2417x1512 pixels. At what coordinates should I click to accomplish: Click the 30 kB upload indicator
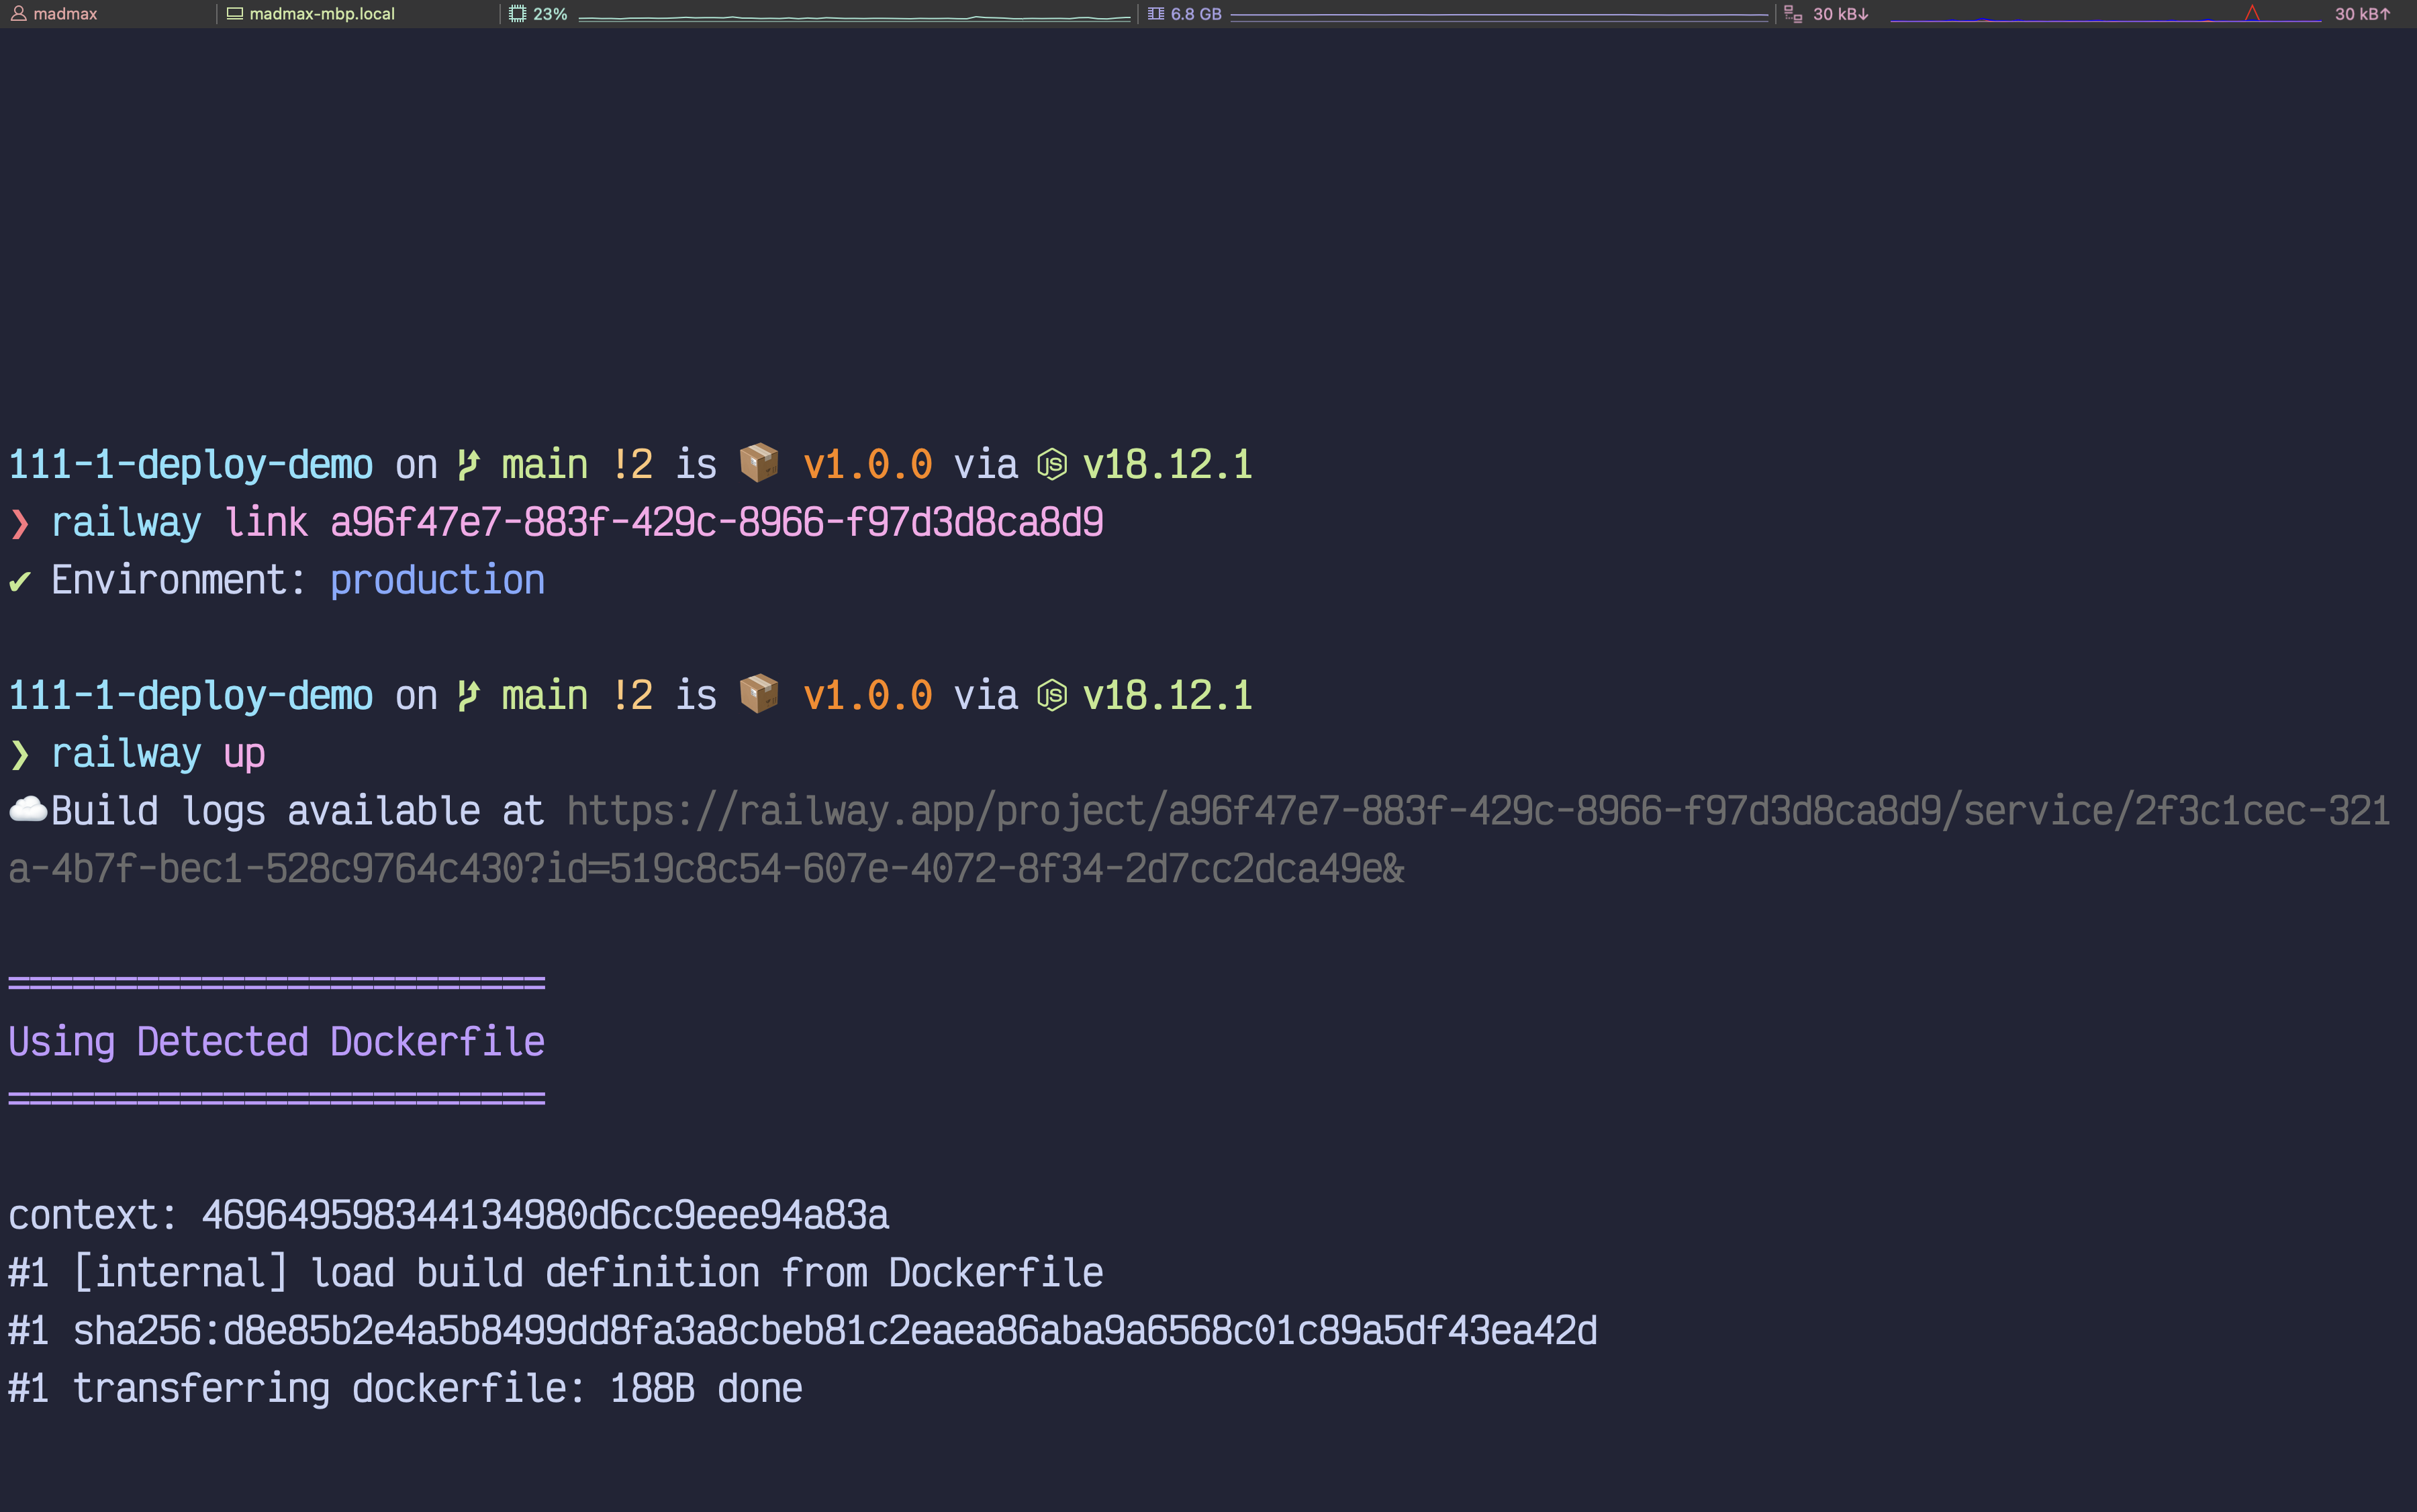coord(2362,14)
